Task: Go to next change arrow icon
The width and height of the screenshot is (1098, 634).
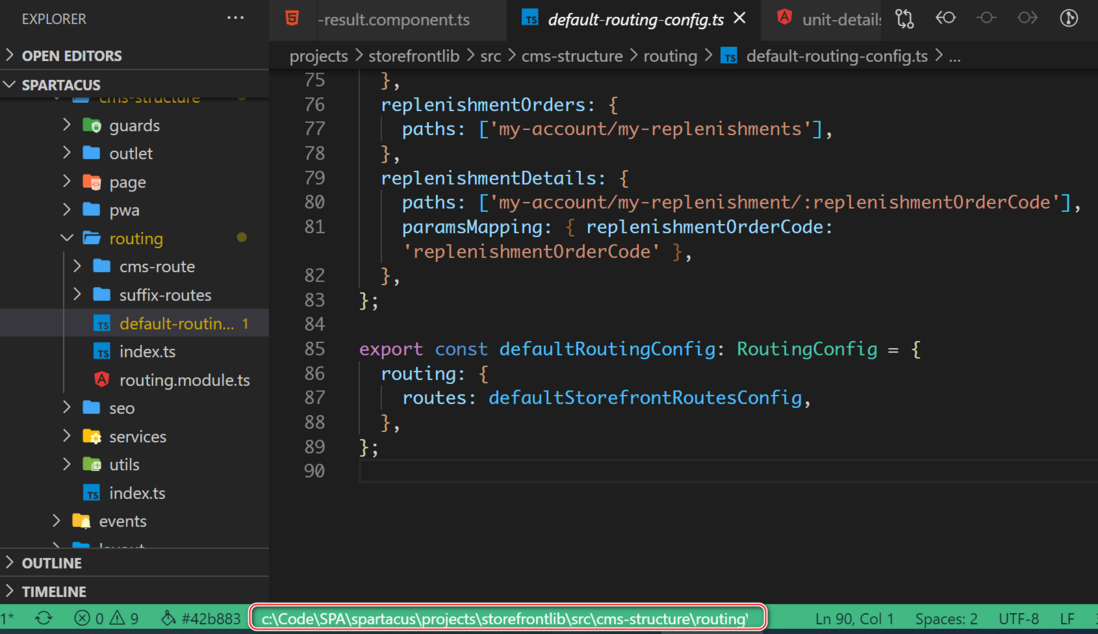Action: 1027,18
